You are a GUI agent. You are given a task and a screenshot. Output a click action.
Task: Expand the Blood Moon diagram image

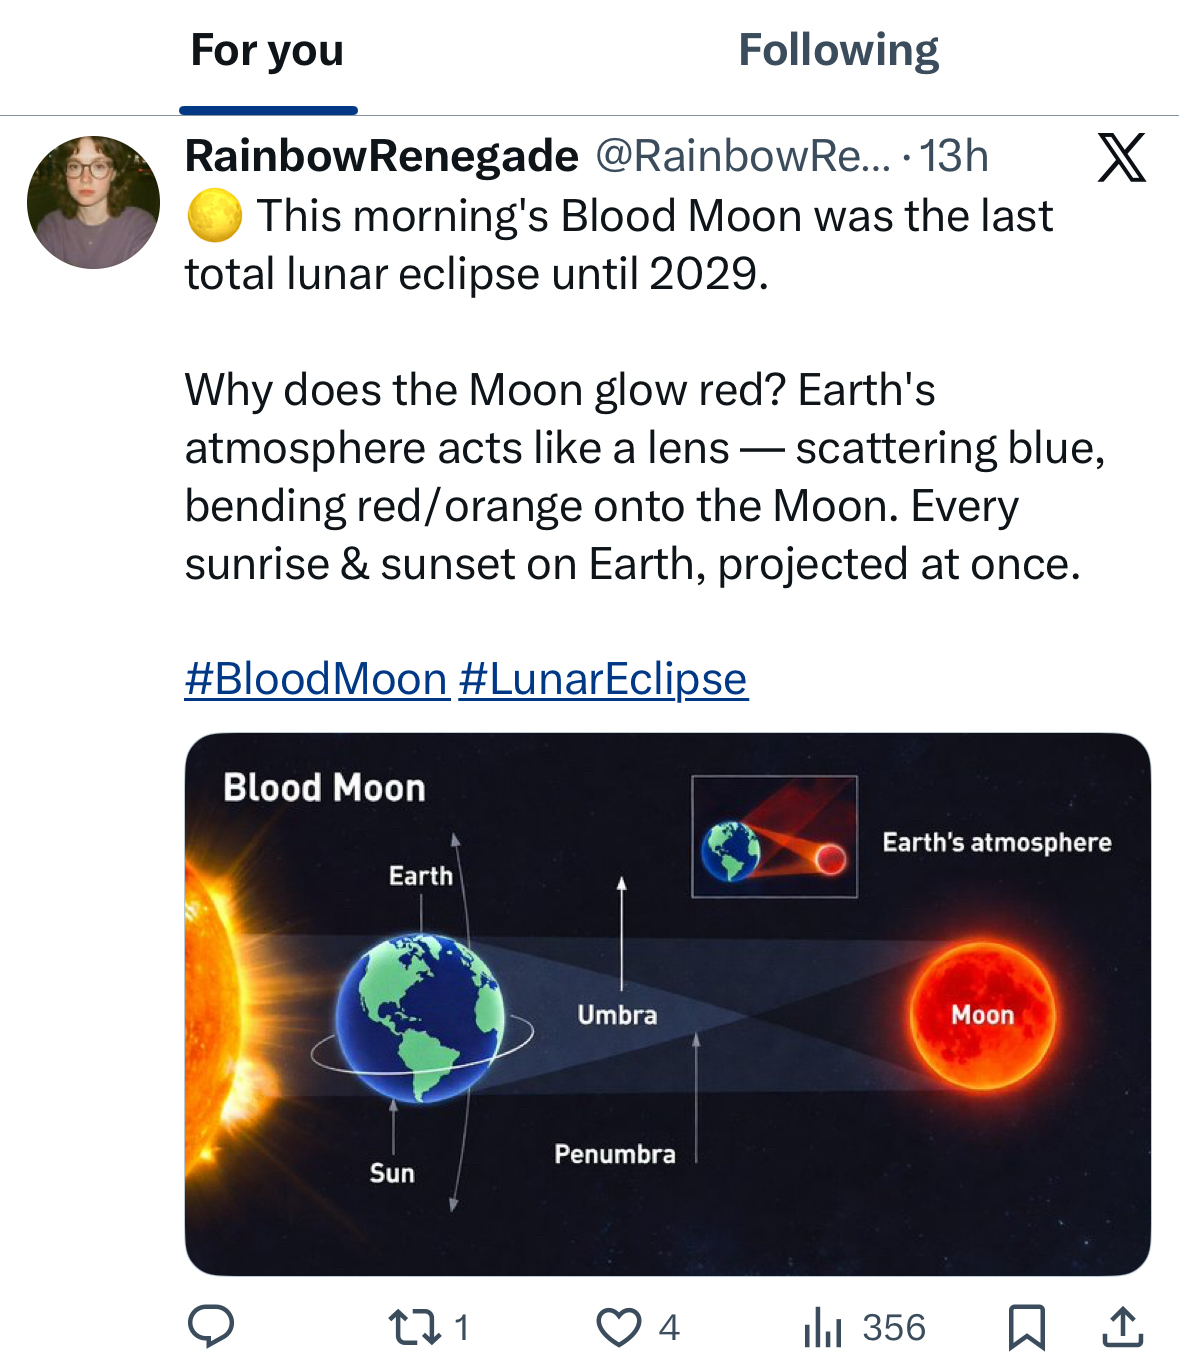[x=667, y=1004]
